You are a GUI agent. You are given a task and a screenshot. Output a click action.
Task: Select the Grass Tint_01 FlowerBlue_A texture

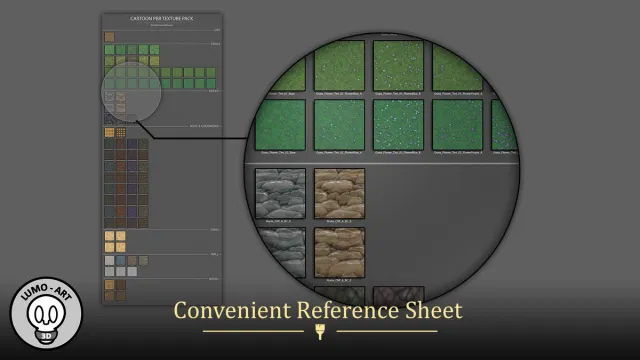[x=339, y=66]
